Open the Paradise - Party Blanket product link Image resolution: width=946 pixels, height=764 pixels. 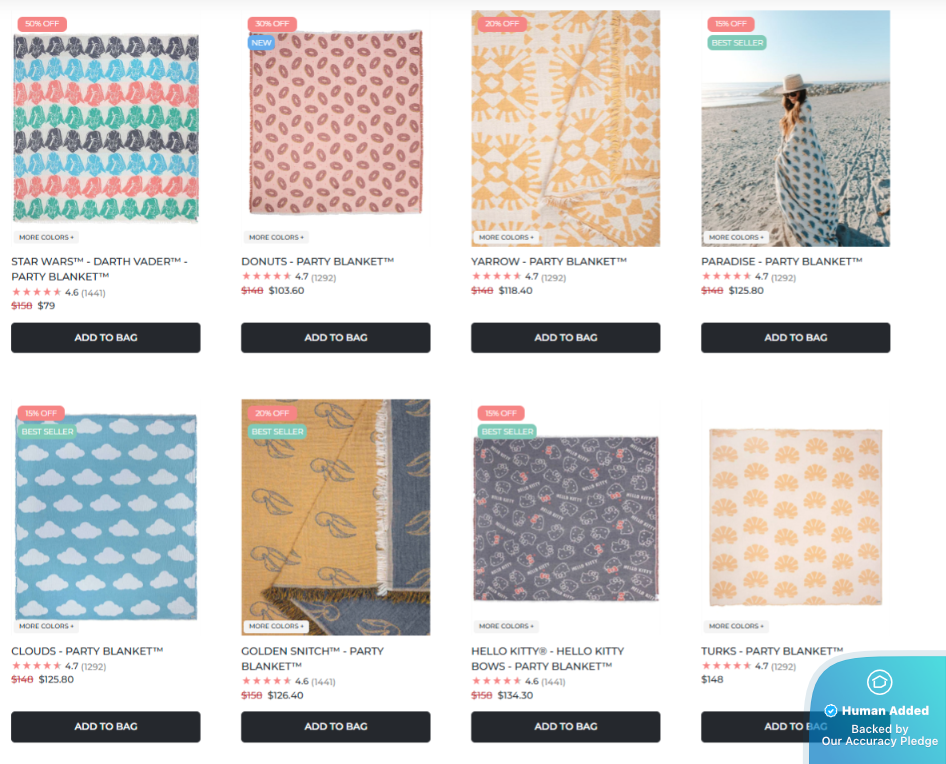pyautogui.click(x=781, y=262)
